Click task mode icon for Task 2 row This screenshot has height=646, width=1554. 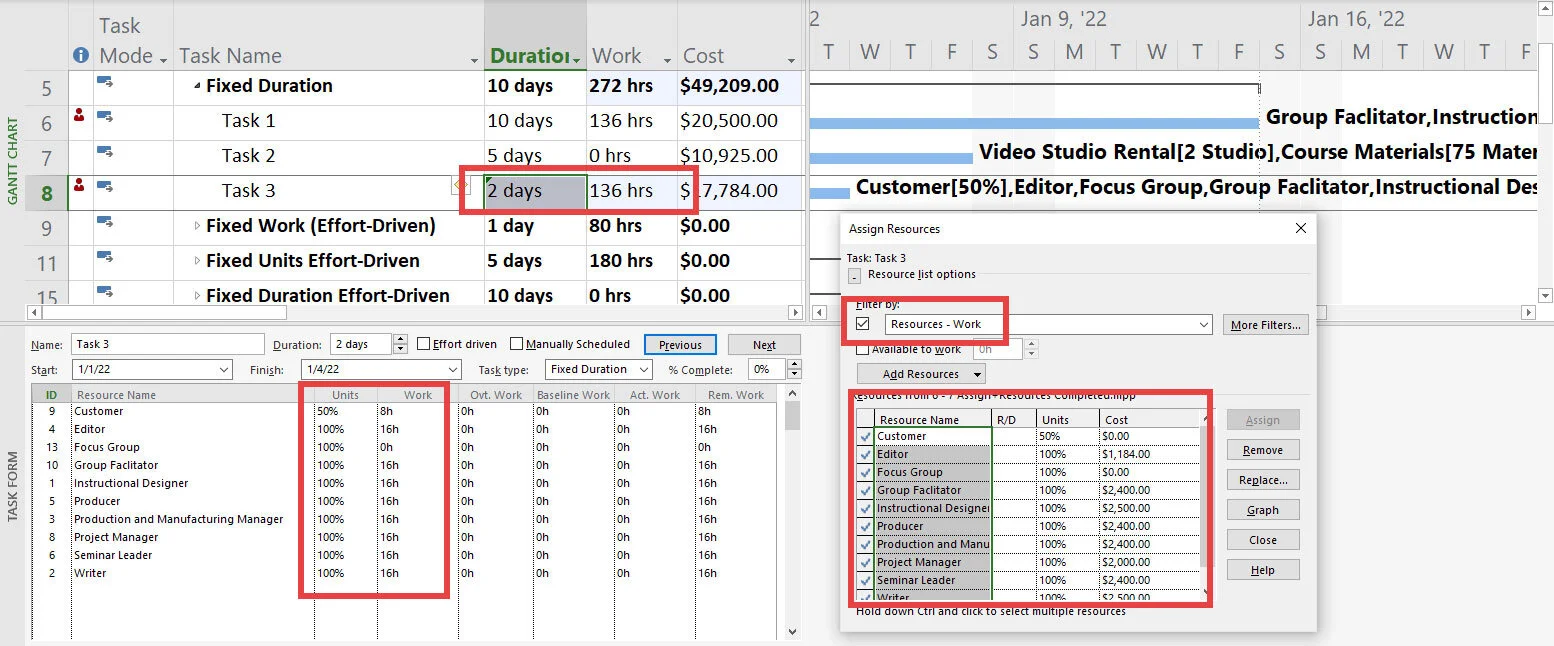104,152
